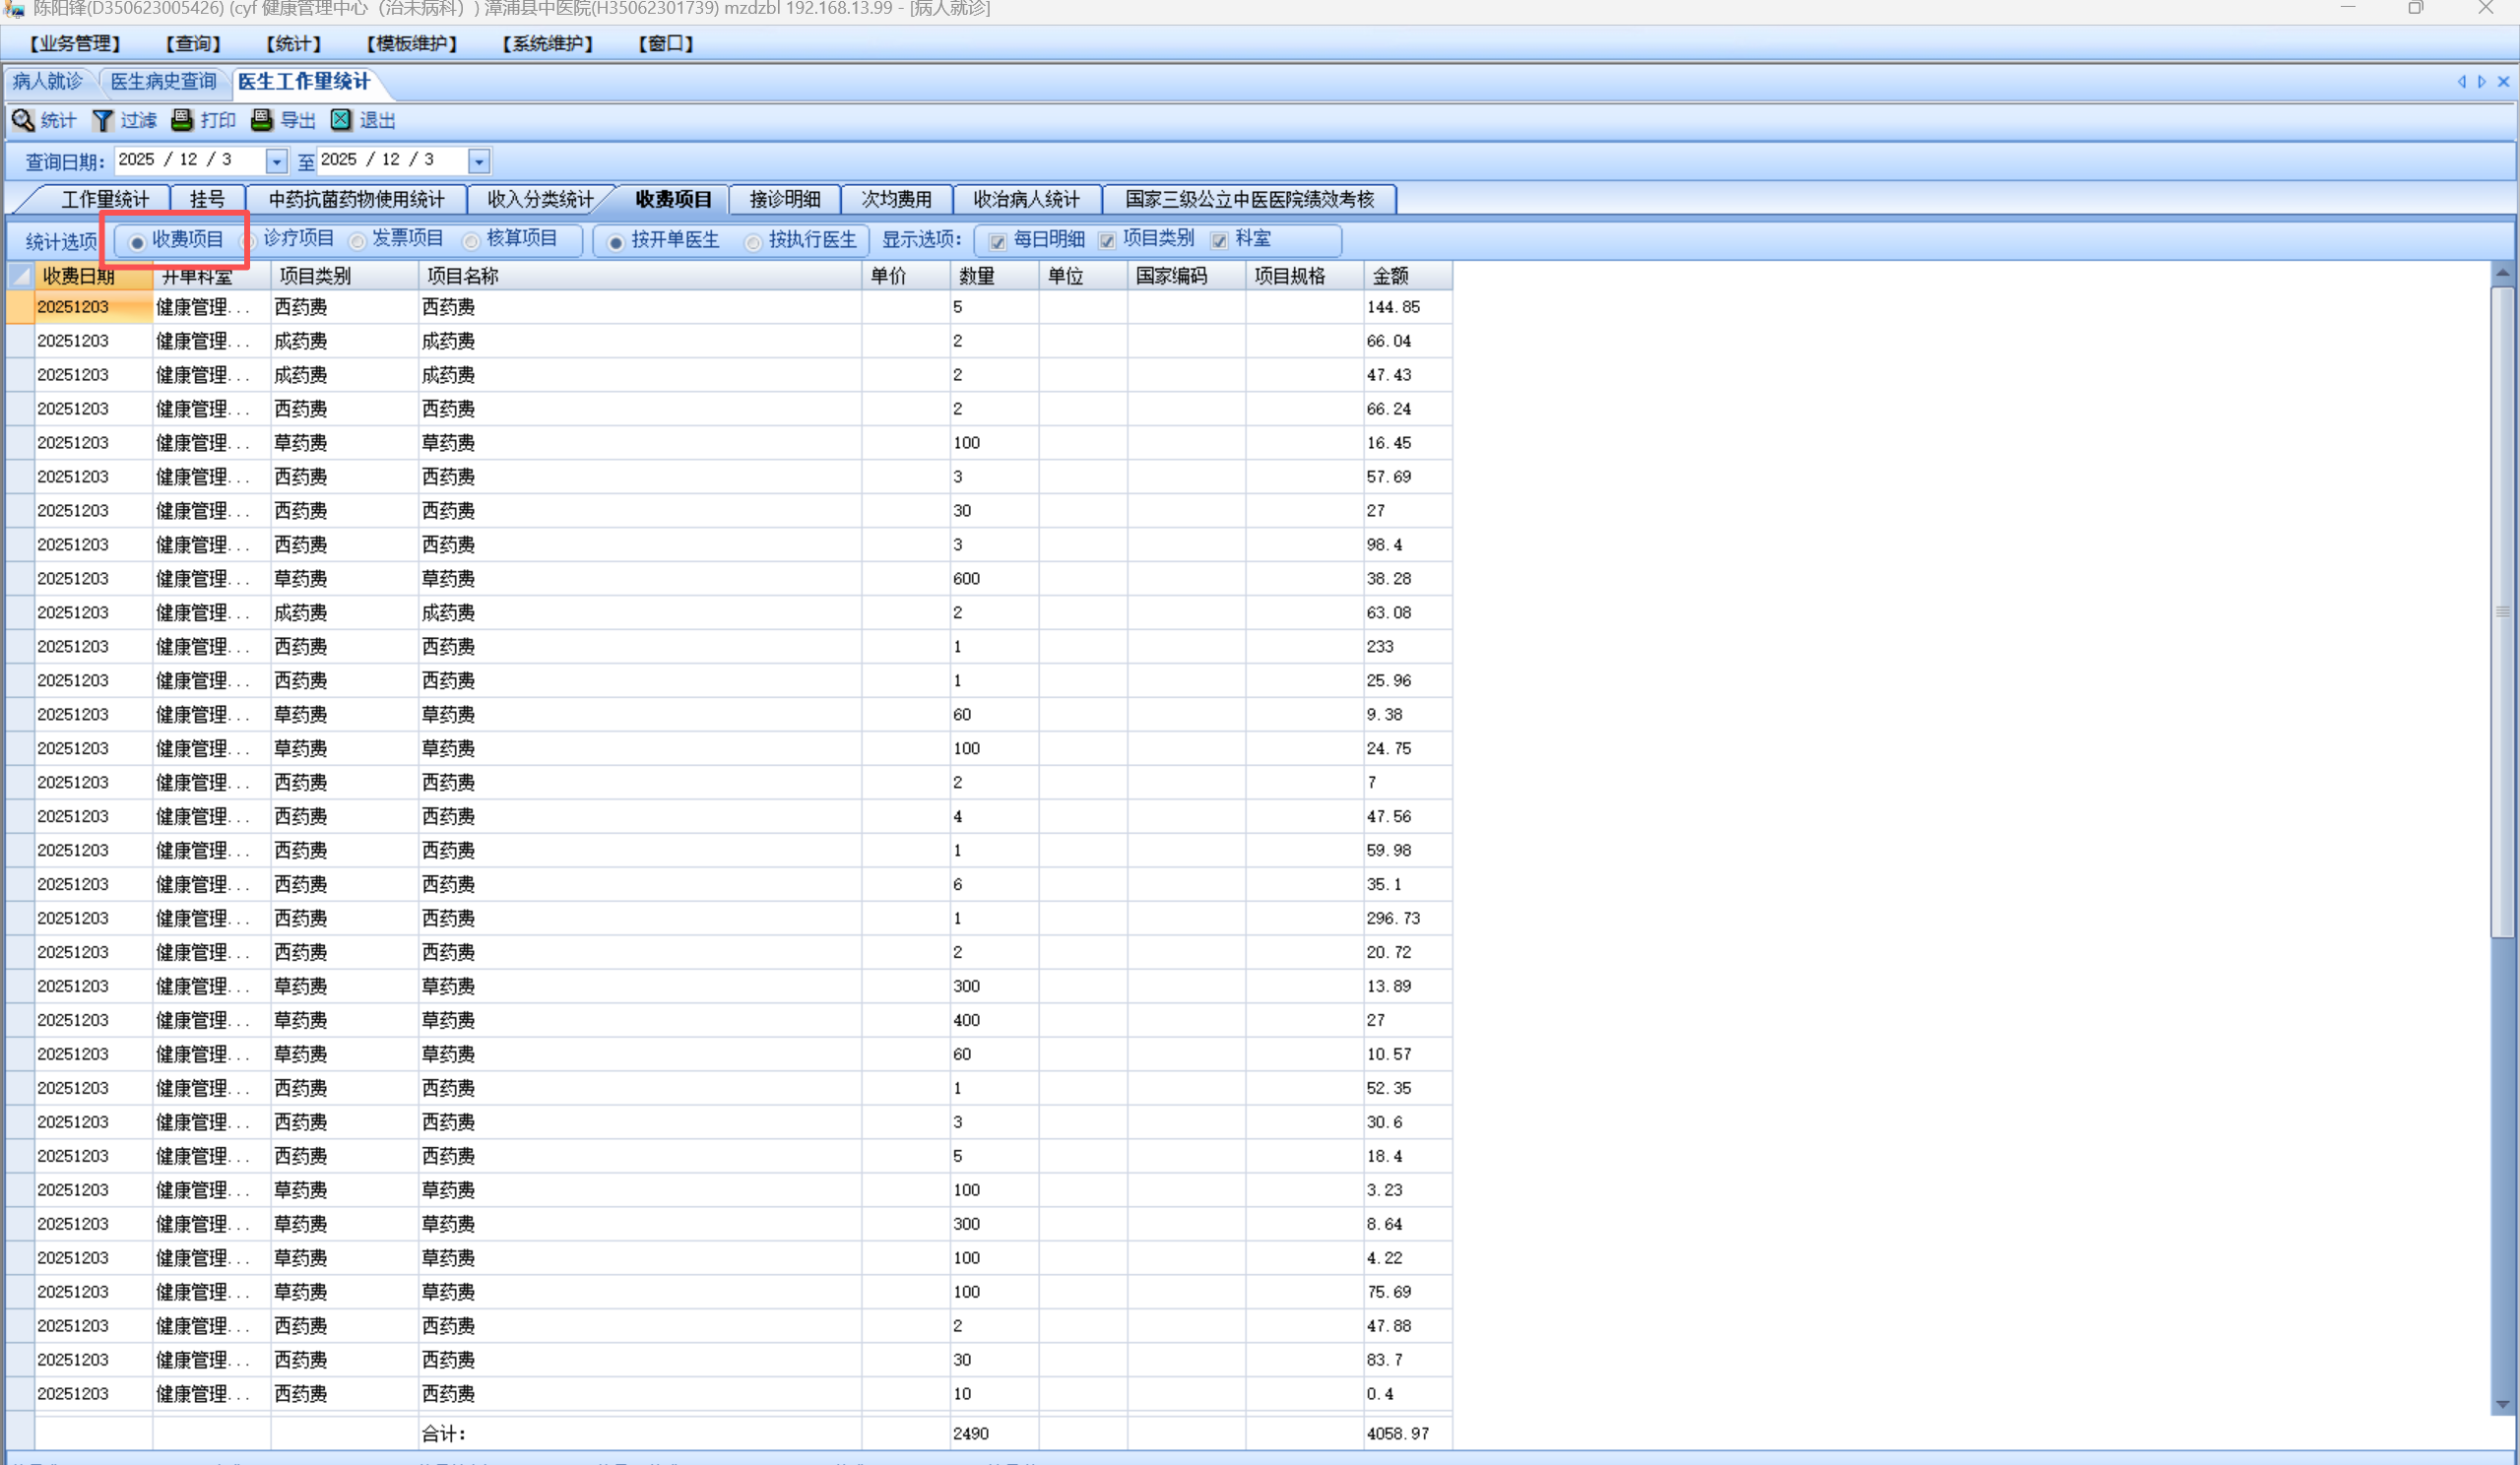Switch to the 医生病史查询 tab
The width and height of the screenshot is (2520, 1465).
click(x=163, y=82)
